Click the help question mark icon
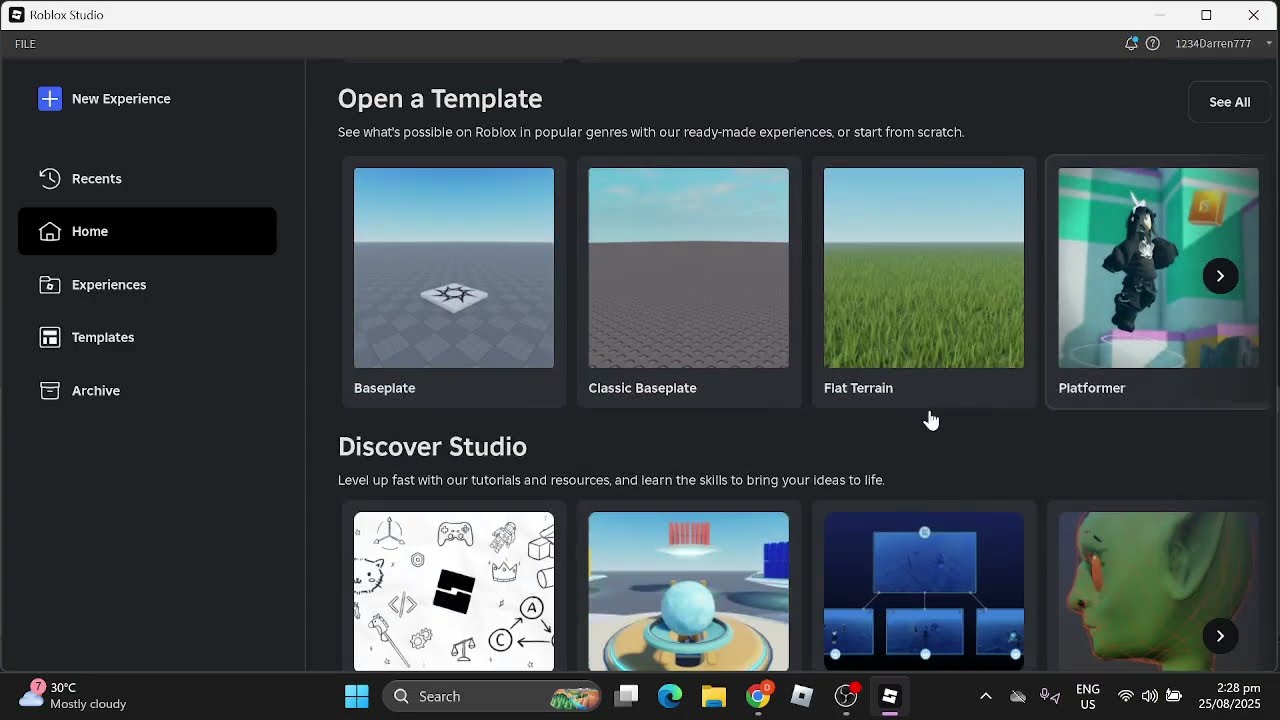The image size is (1280, 720). (x=1153, y=43)
